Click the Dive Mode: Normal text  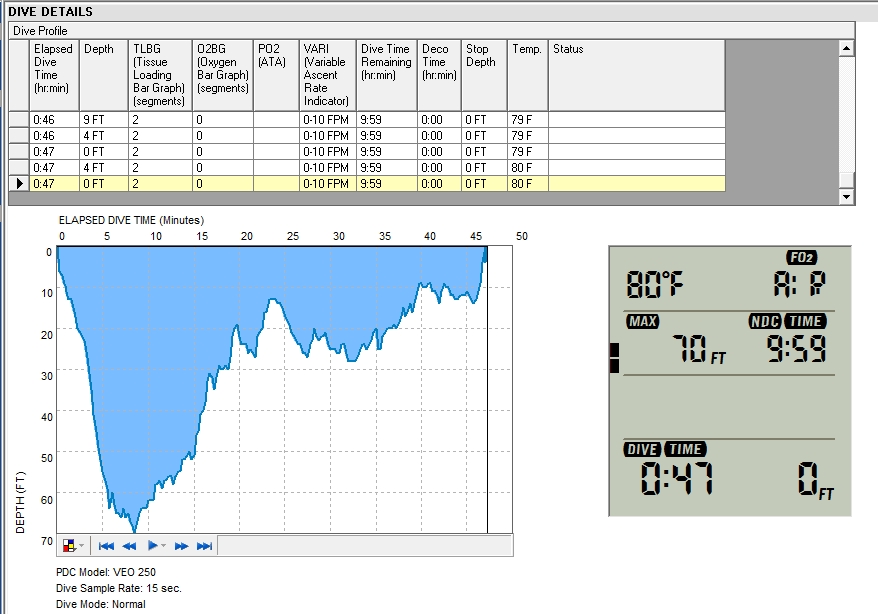pos(101,604)
